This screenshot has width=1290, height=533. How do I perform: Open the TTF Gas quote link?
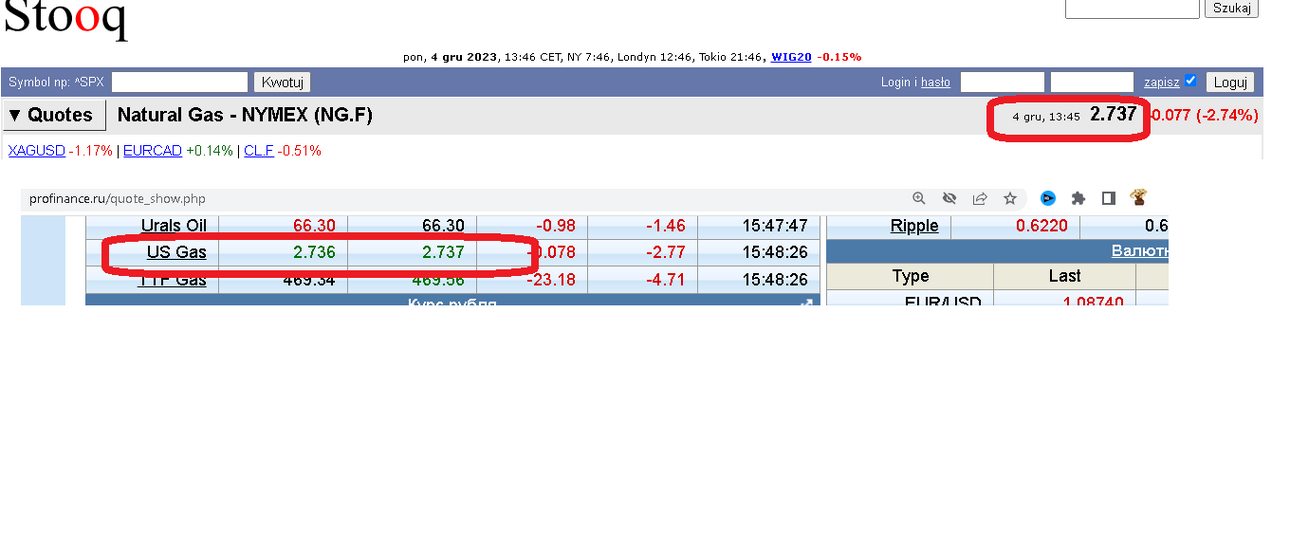[172, 279]
